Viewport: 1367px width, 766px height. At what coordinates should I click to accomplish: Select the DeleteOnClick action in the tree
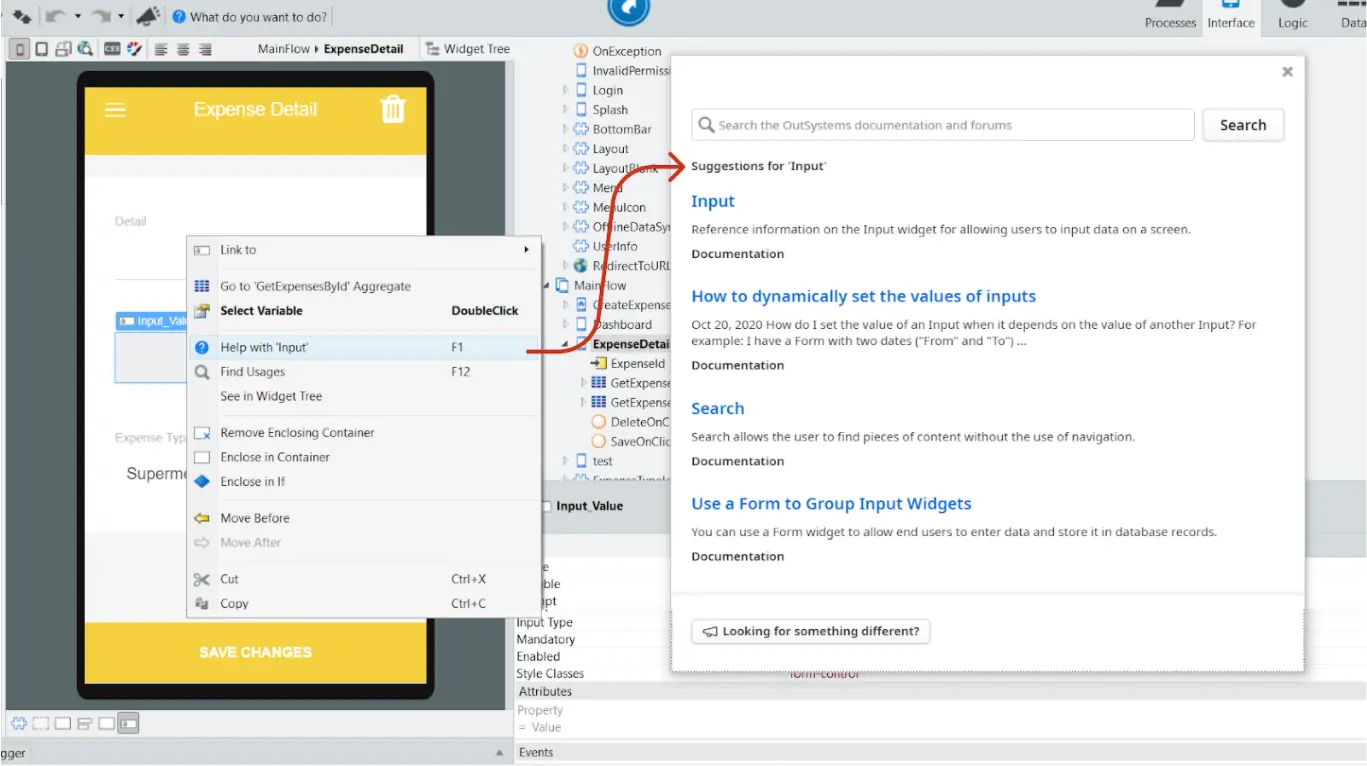[630, 422]
